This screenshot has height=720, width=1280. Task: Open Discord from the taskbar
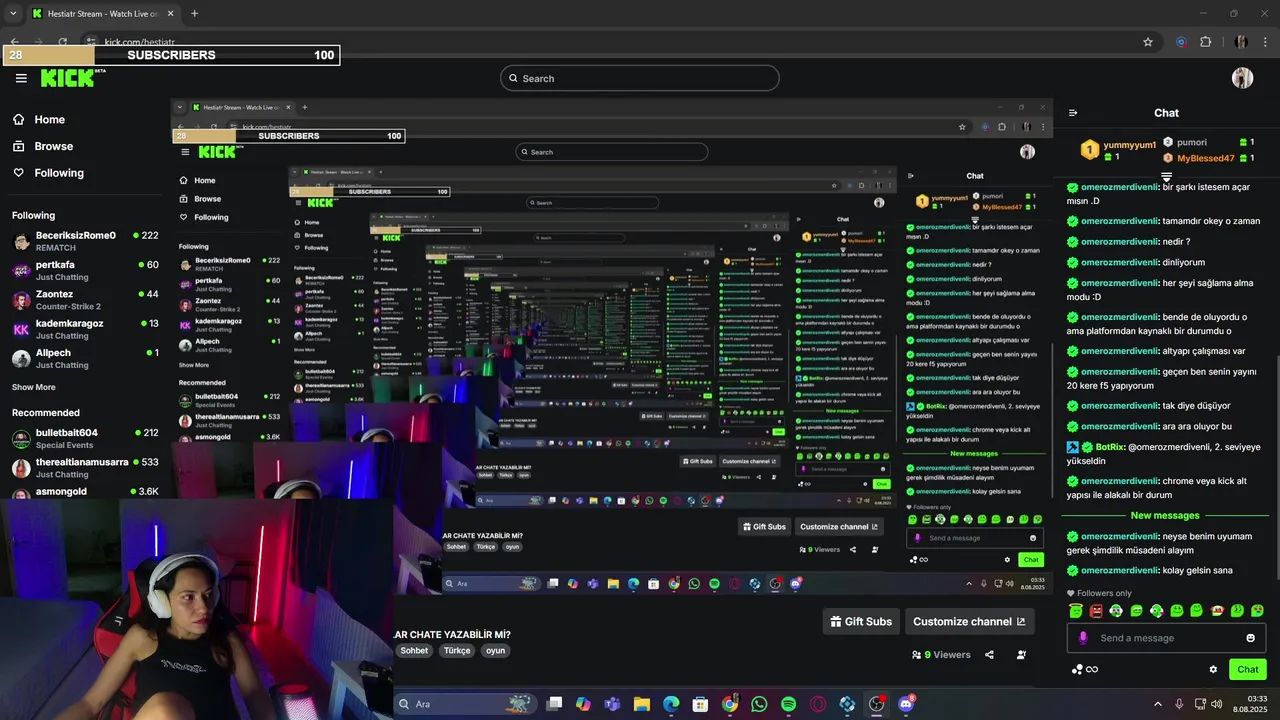point(906,704)
